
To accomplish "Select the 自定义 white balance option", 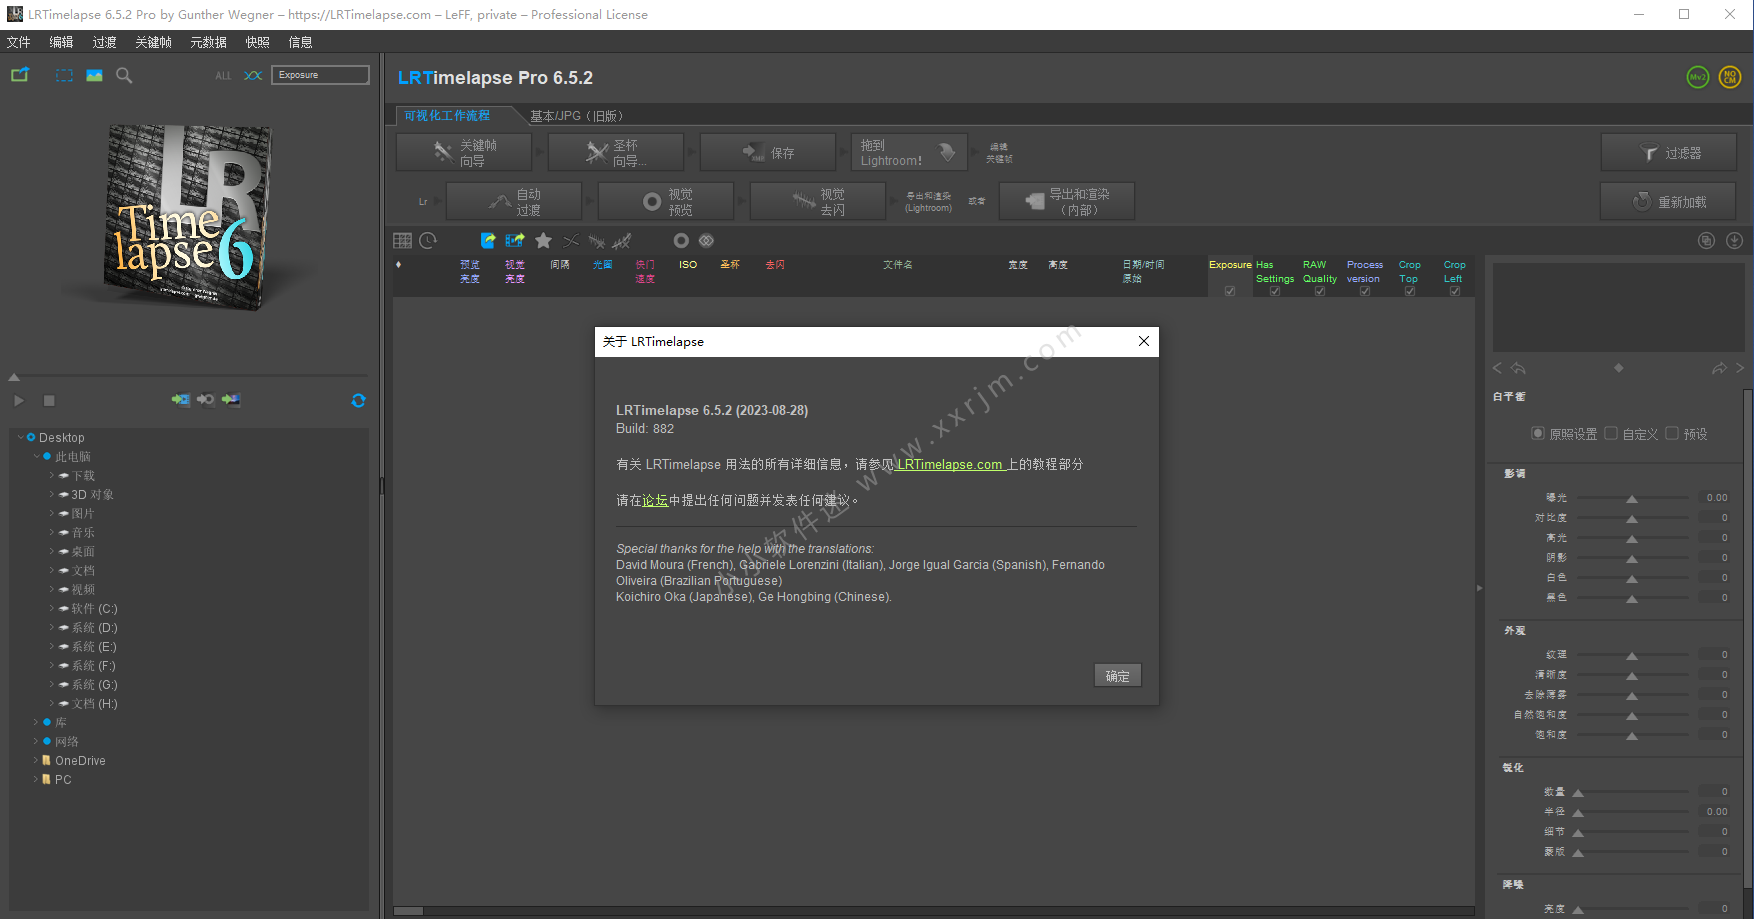I will point(1611,434).
